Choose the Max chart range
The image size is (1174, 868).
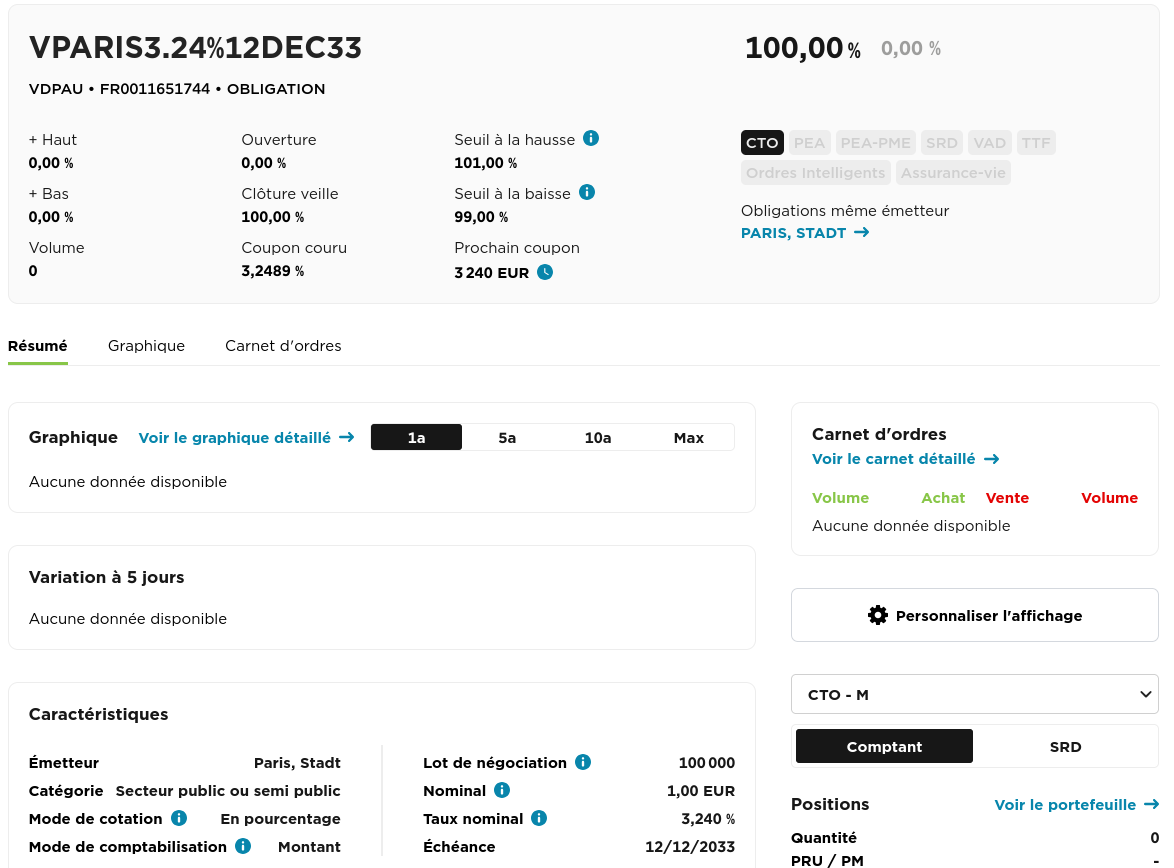689,437
